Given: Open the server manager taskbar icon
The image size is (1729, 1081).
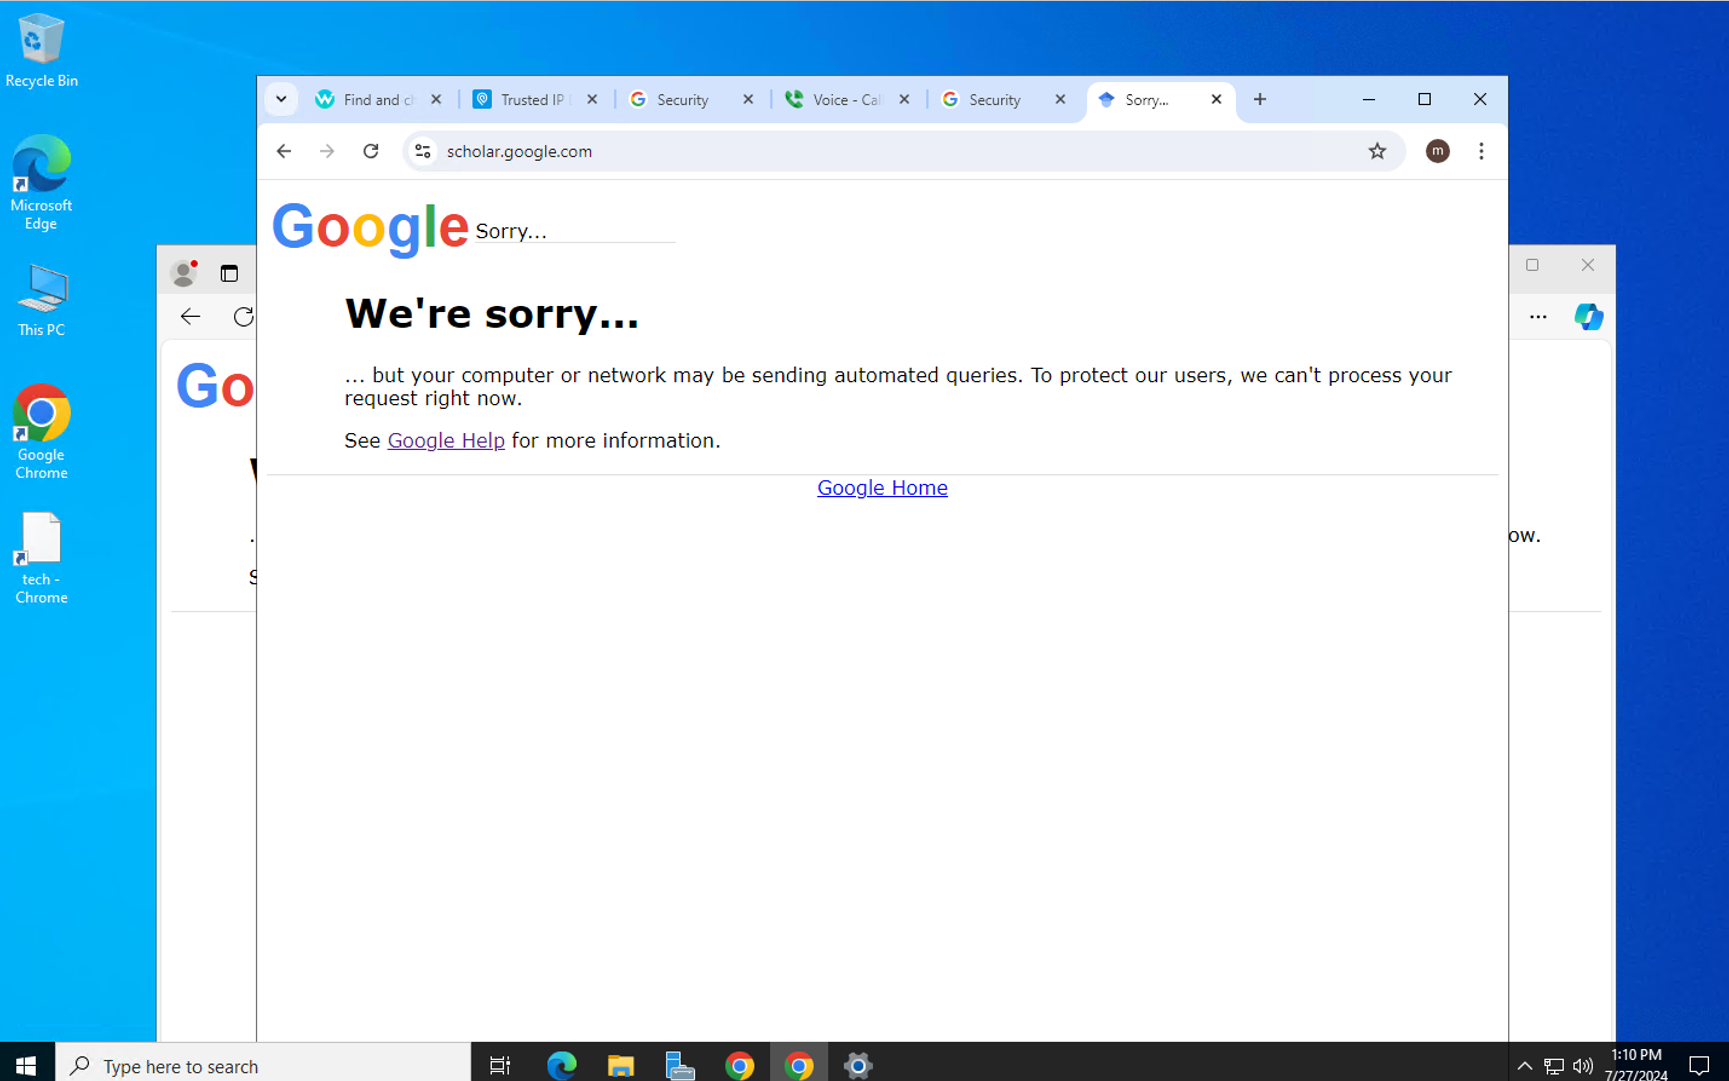Looking at the screenshot, I should coord(680,1065).
